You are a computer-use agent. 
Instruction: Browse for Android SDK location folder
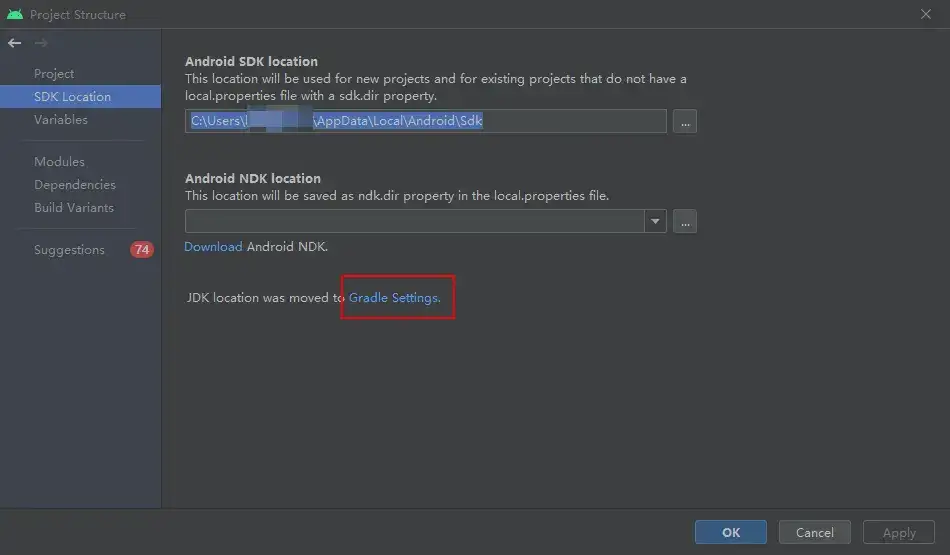[685, 121]
